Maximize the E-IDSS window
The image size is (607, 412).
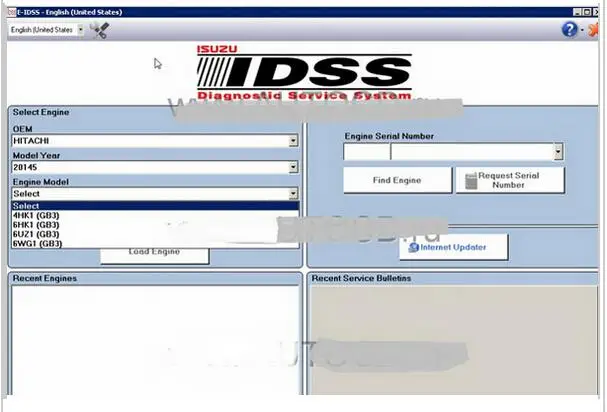(x=586, y=12)
